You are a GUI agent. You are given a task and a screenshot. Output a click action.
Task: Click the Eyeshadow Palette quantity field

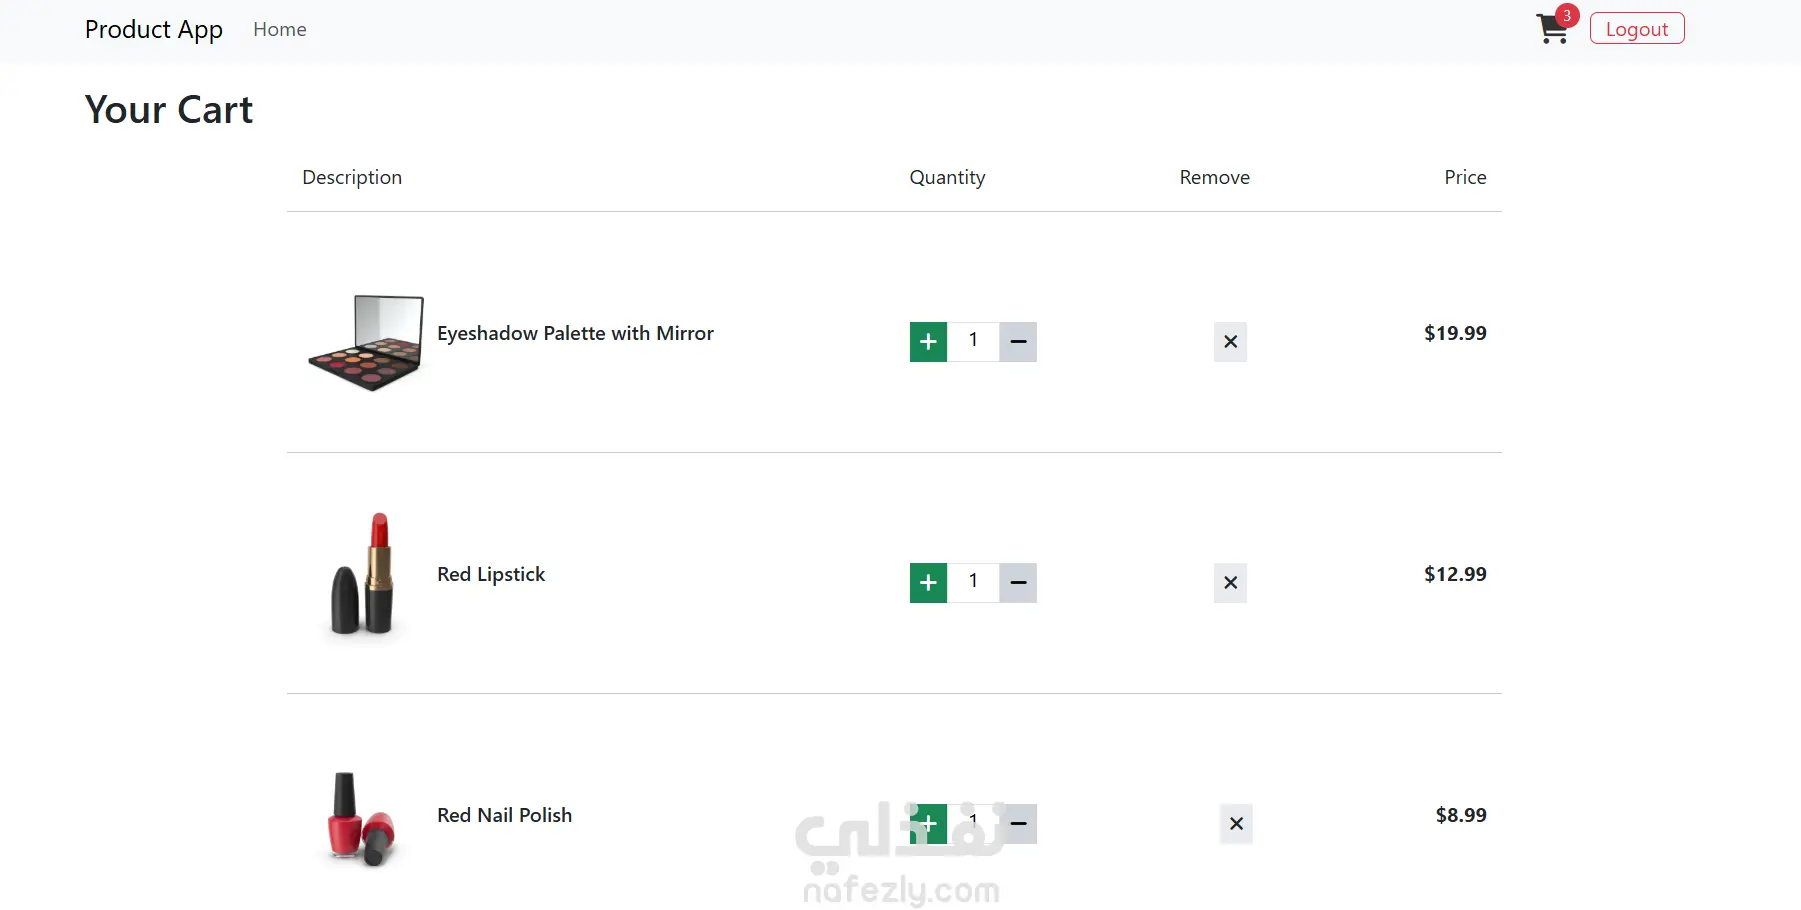click(x=973, y=341)
